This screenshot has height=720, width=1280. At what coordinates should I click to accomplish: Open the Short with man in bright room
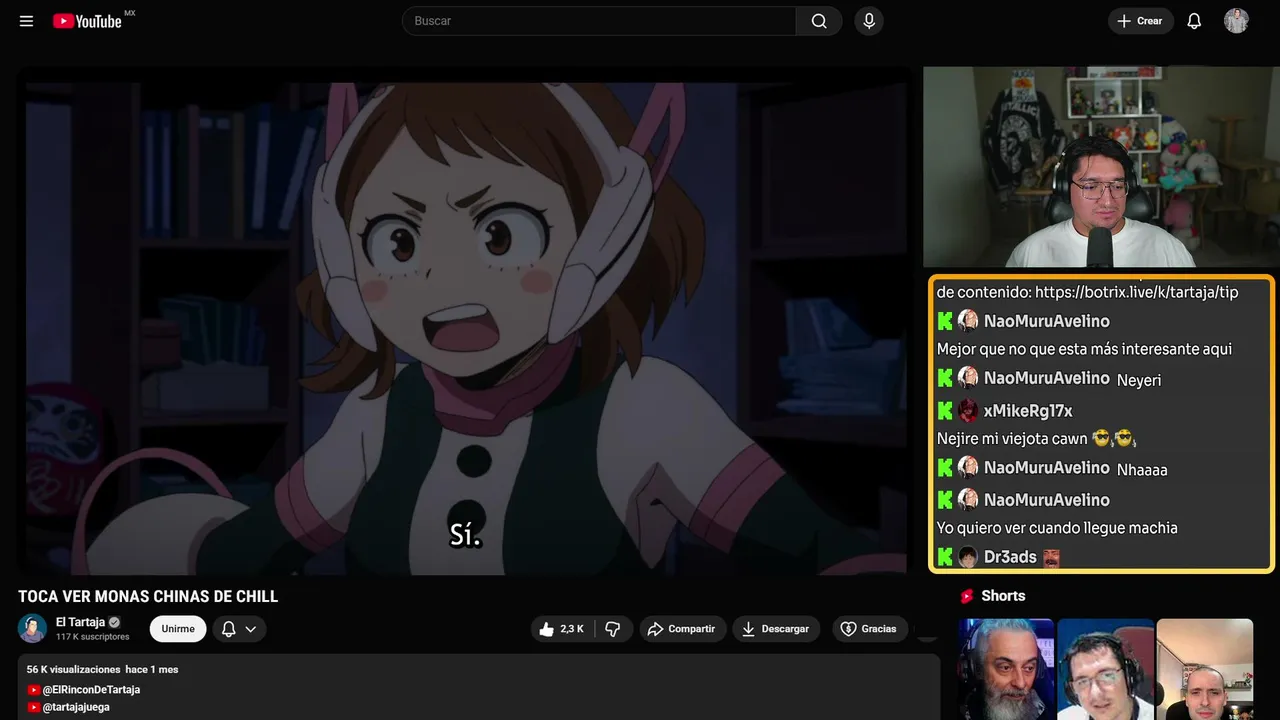pos(1204,669)
